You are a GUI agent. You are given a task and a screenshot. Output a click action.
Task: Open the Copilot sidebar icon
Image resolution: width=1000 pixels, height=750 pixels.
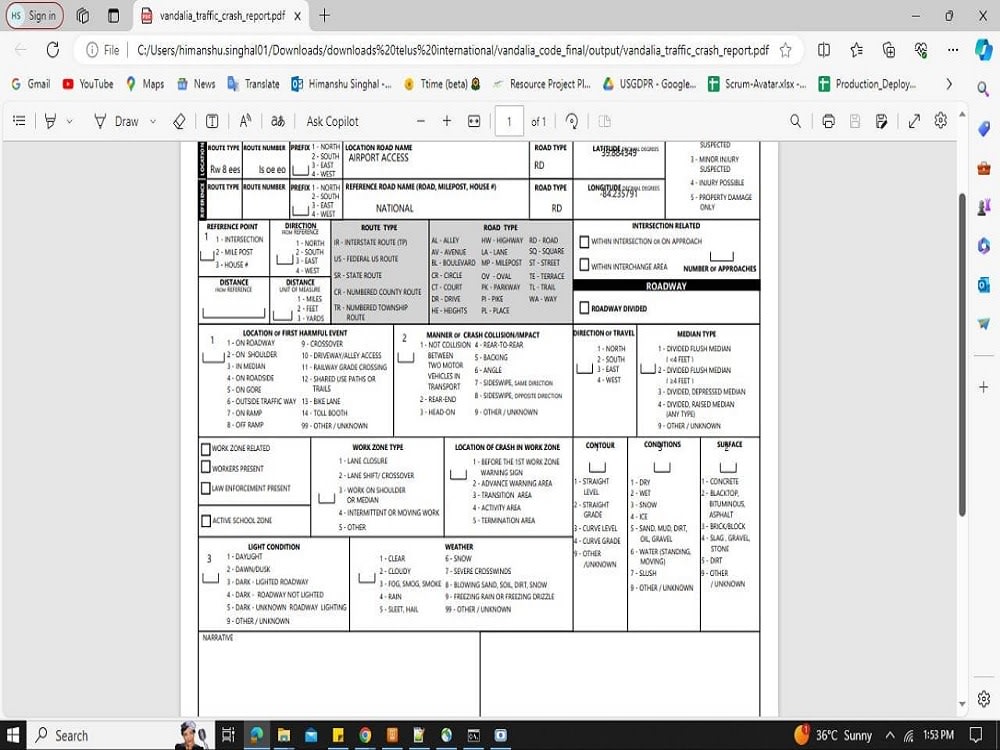click(983, 50)
